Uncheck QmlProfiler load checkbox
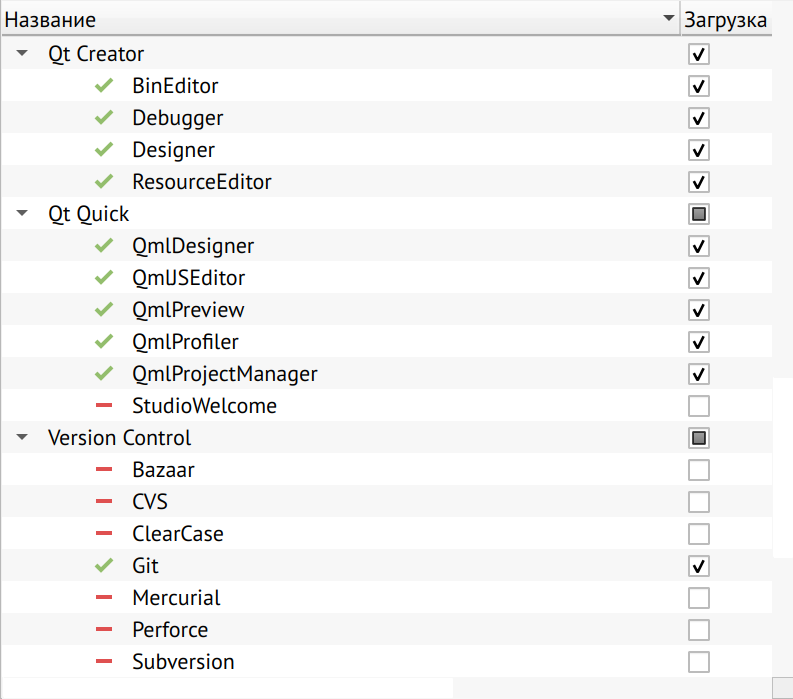793x699 pixels. click(698, 342)
